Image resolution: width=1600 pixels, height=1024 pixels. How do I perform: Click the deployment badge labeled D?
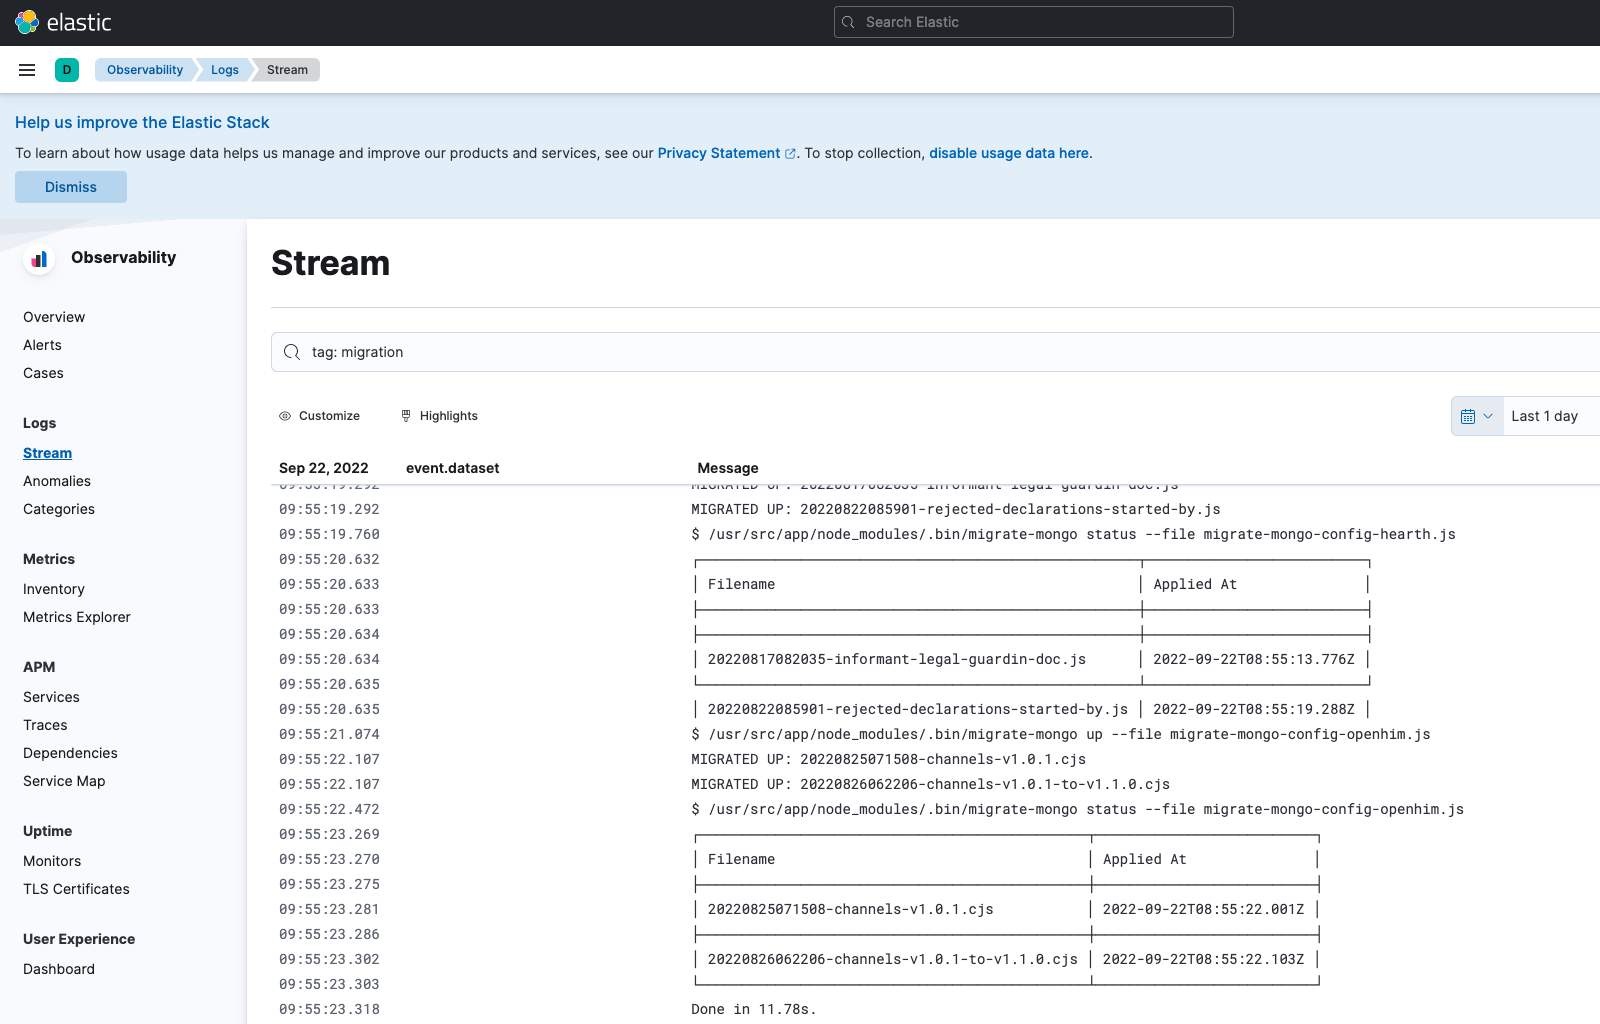point(67,70)
